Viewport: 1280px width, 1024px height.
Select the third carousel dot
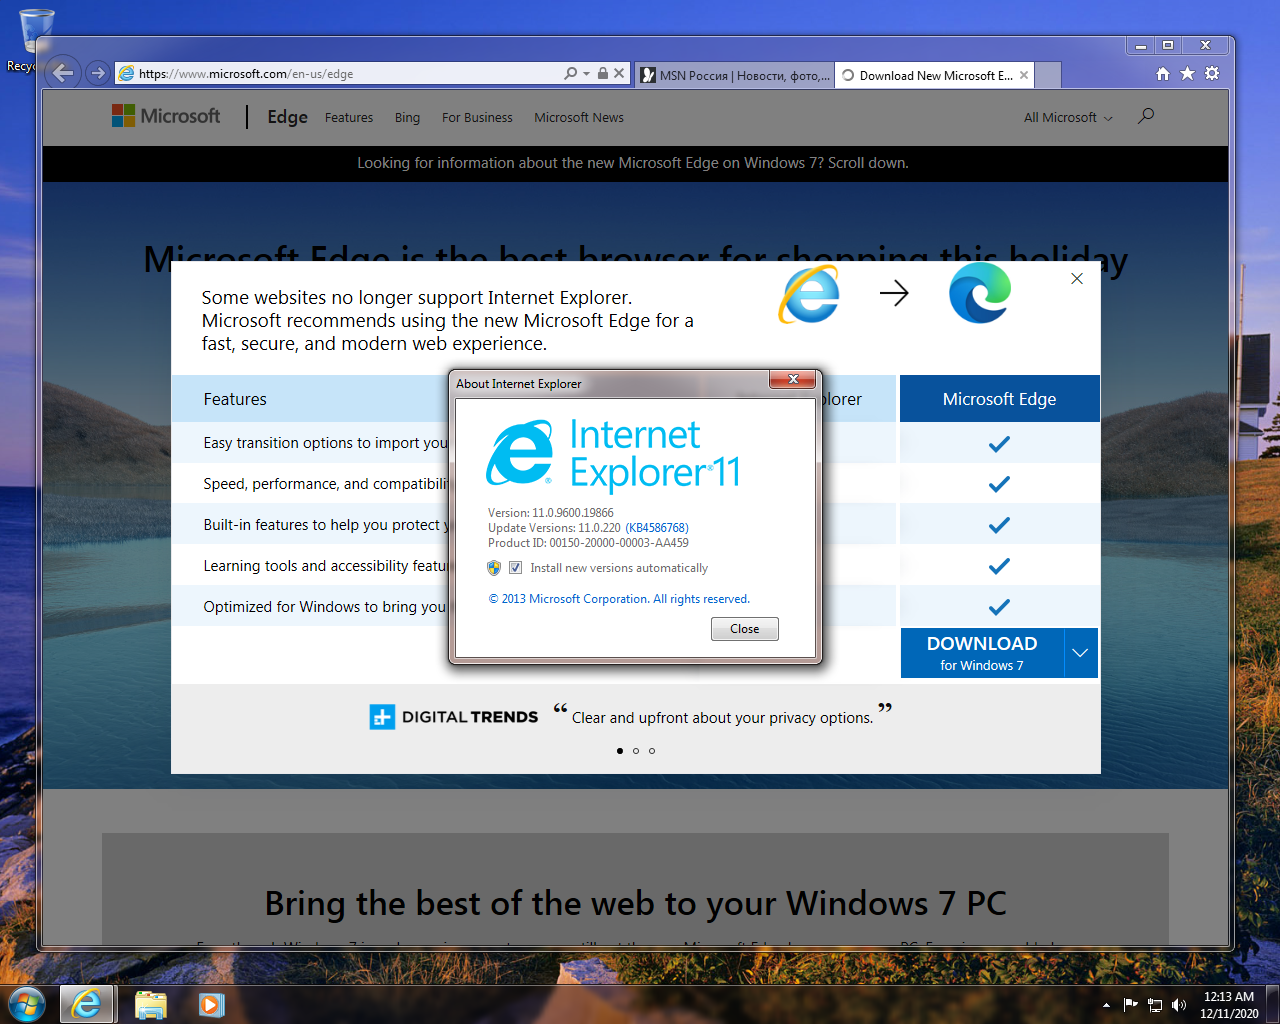coord(652,751)
